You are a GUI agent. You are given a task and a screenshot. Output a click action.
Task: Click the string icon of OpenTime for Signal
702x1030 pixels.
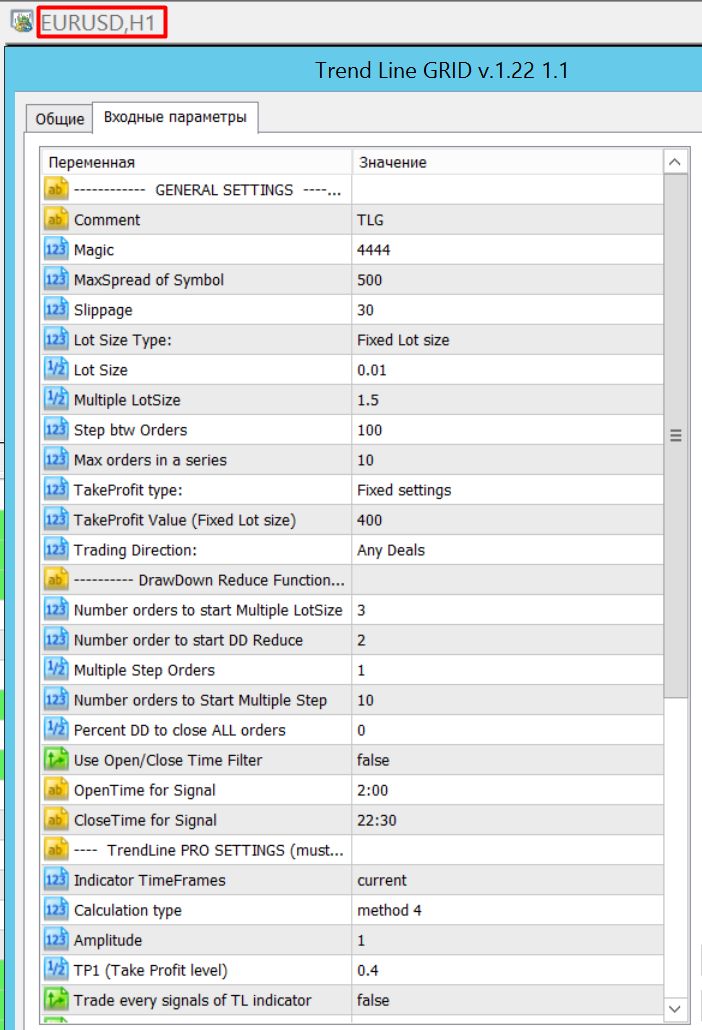56,790
